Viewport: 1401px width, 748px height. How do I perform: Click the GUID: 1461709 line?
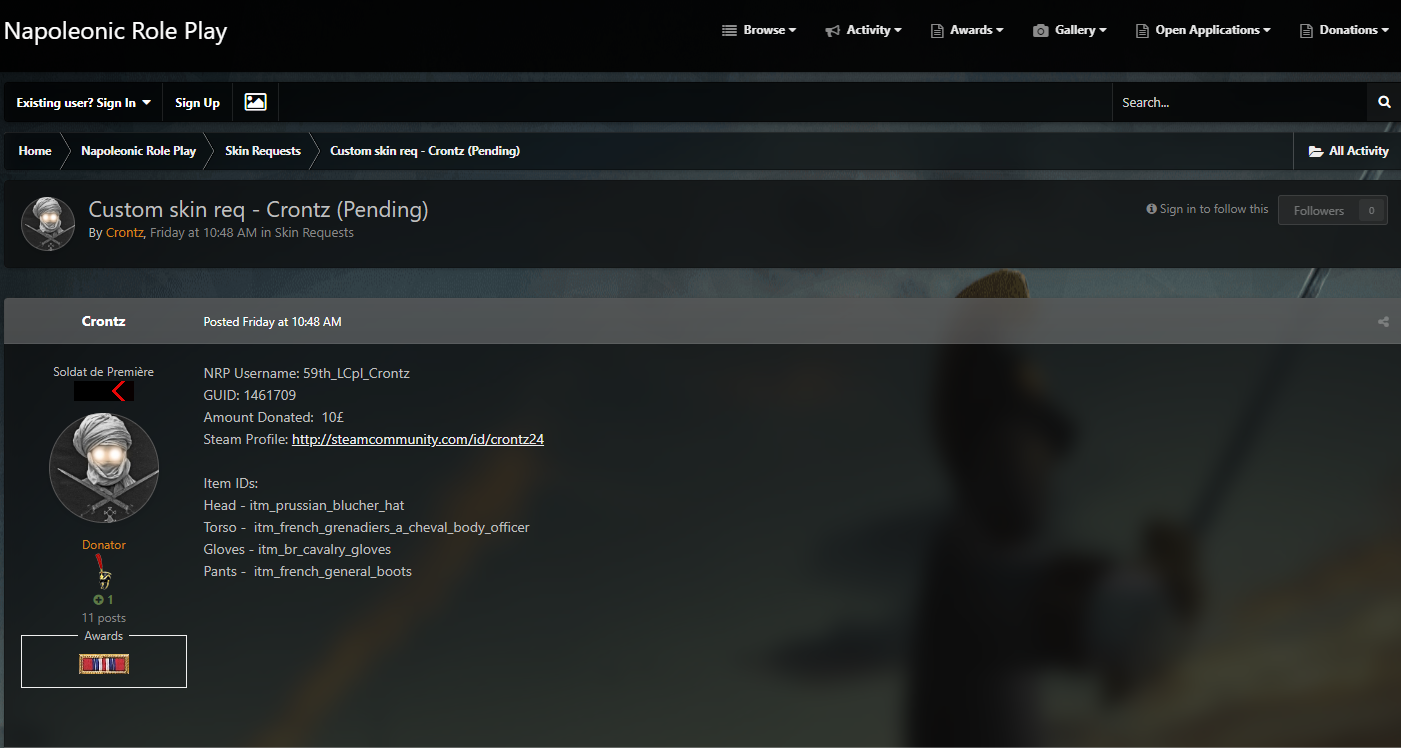coord(250,395)
